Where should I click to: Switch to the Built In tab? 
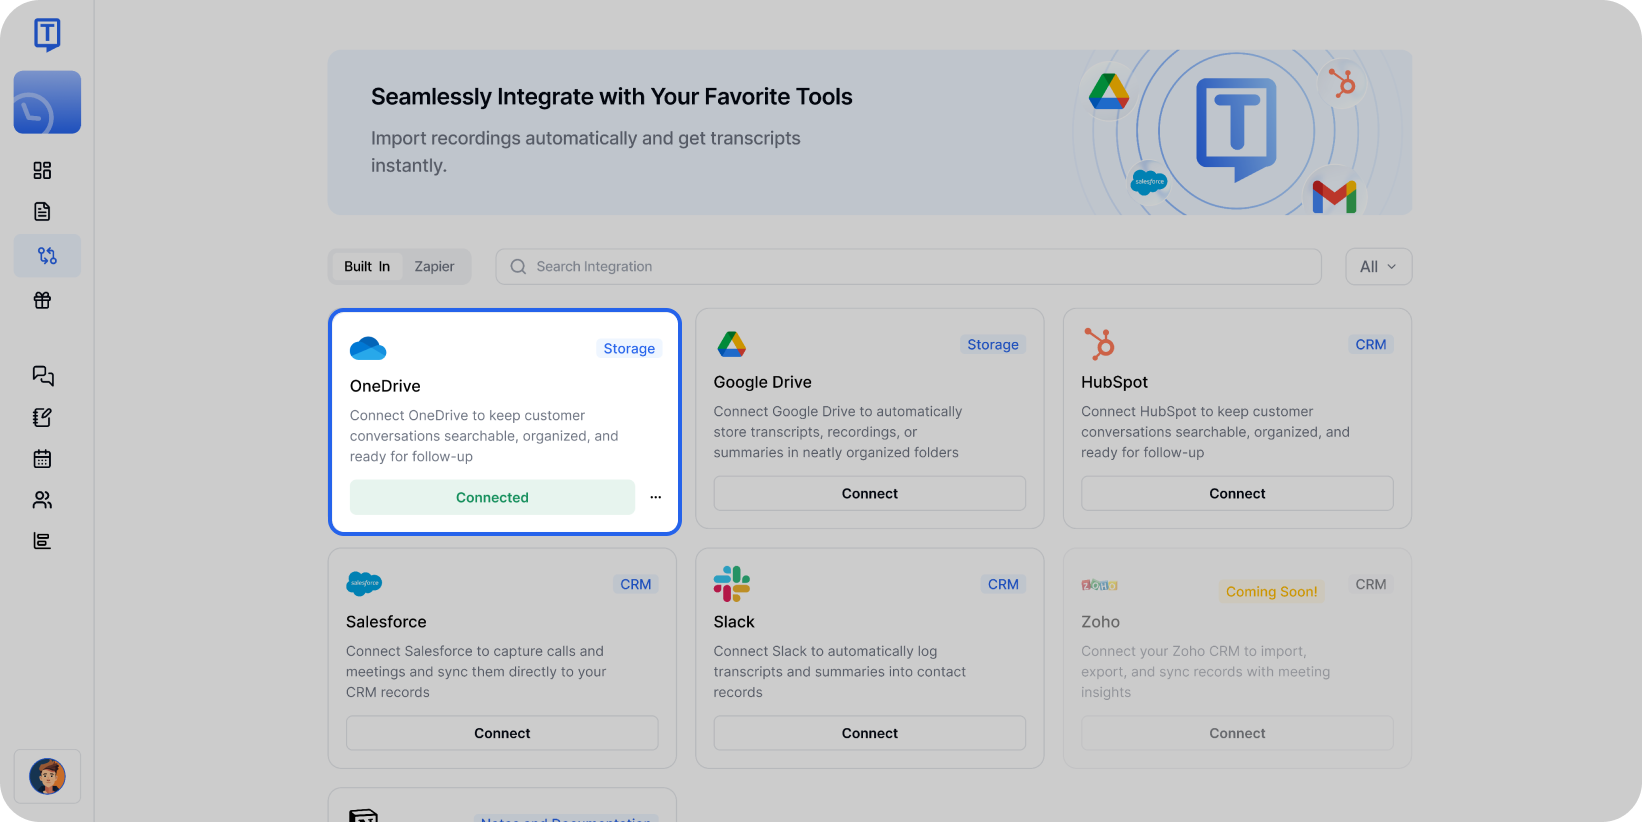pyautogui.click(x=367, y=267)
